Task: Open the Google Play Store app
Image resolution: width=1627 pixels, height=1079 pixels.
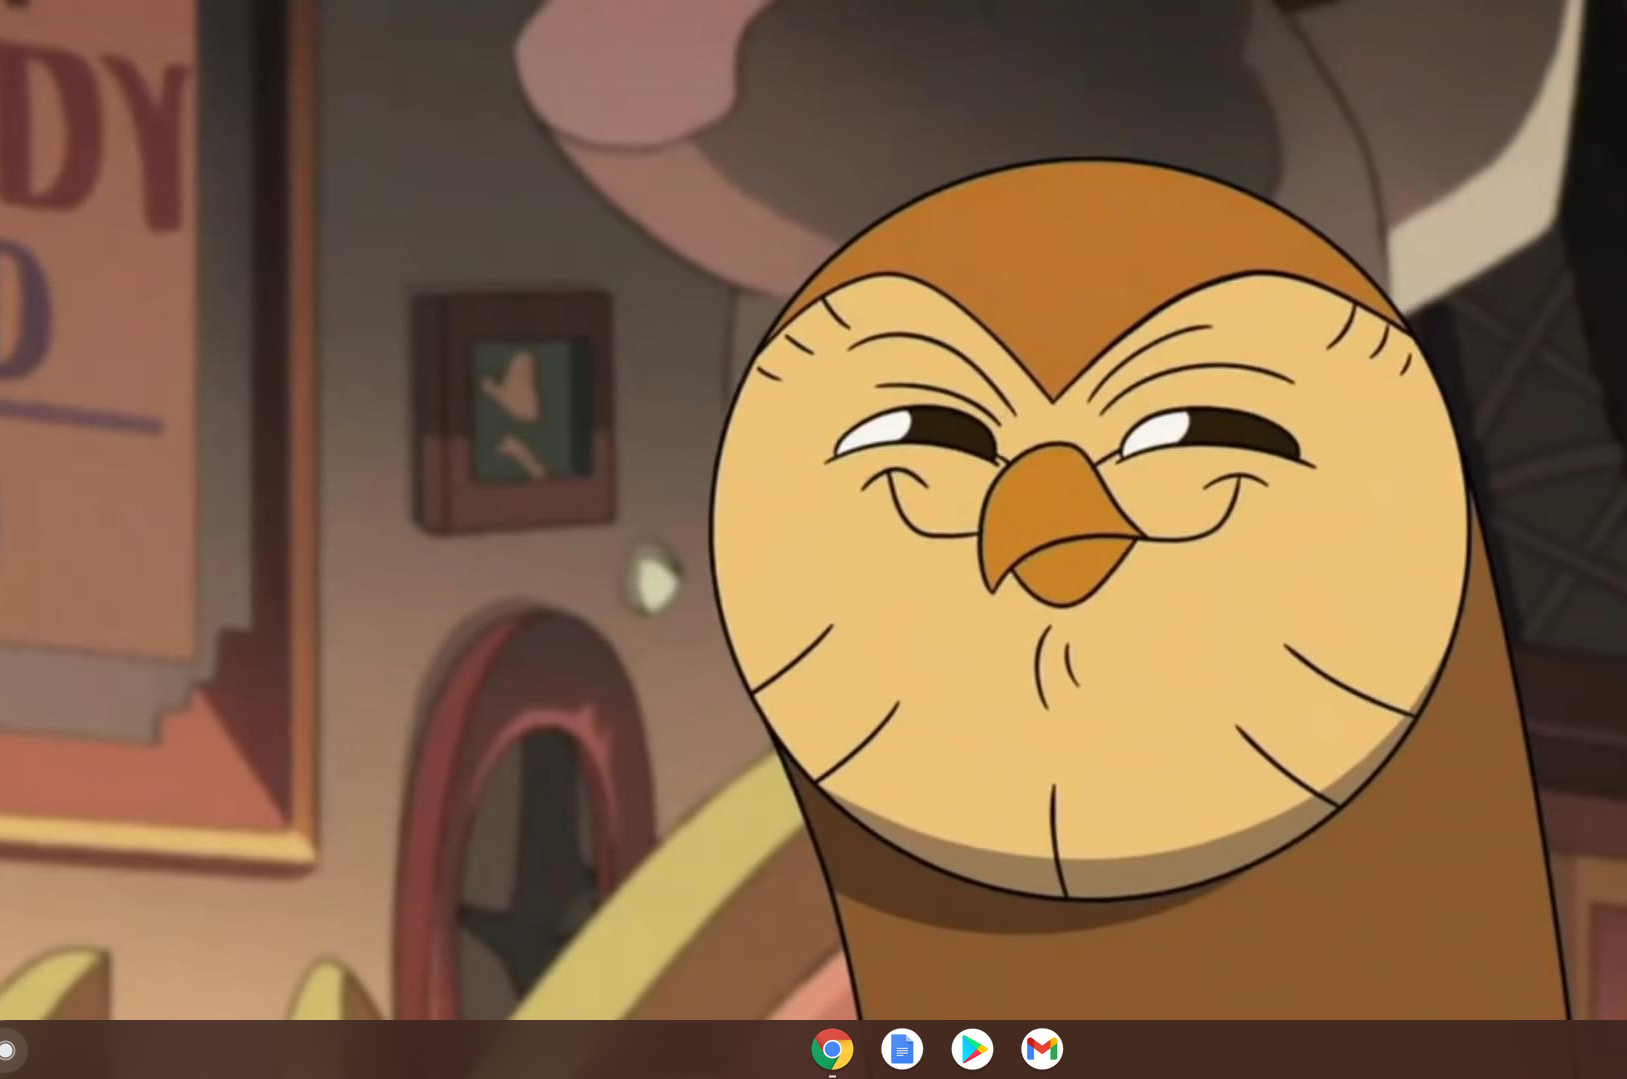Action: [972, 1049]
